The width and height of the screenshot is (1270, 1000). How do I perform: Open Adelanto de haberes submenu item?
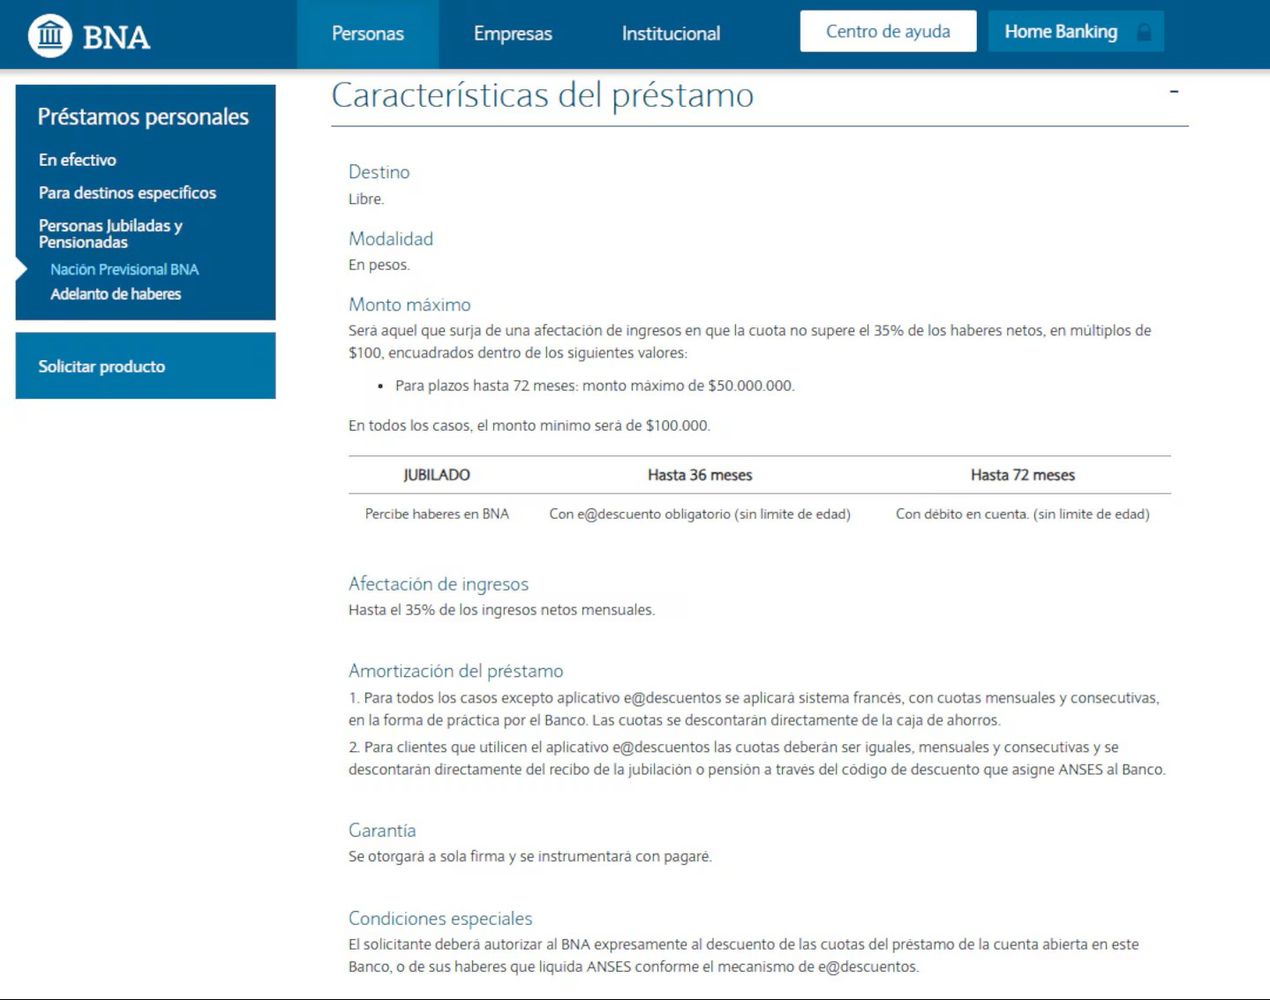pos(116,294)
